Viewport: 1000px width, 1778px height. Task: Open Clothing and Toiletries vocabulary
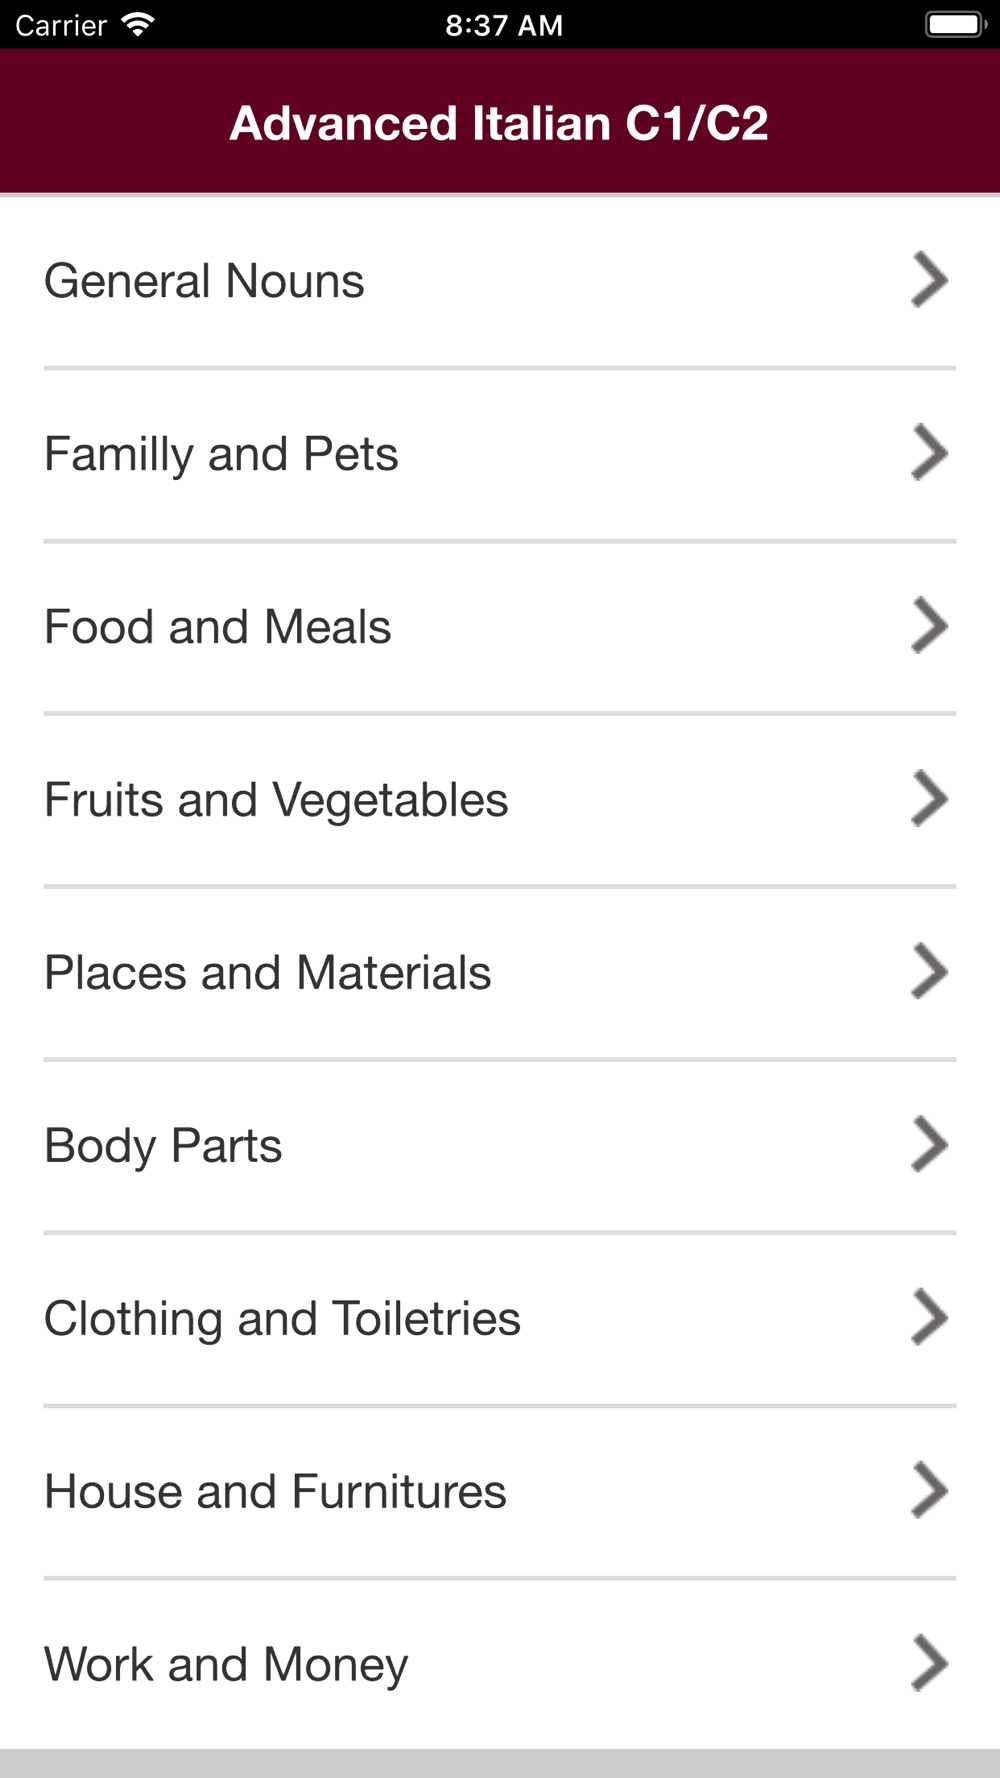coord(500,1320)
